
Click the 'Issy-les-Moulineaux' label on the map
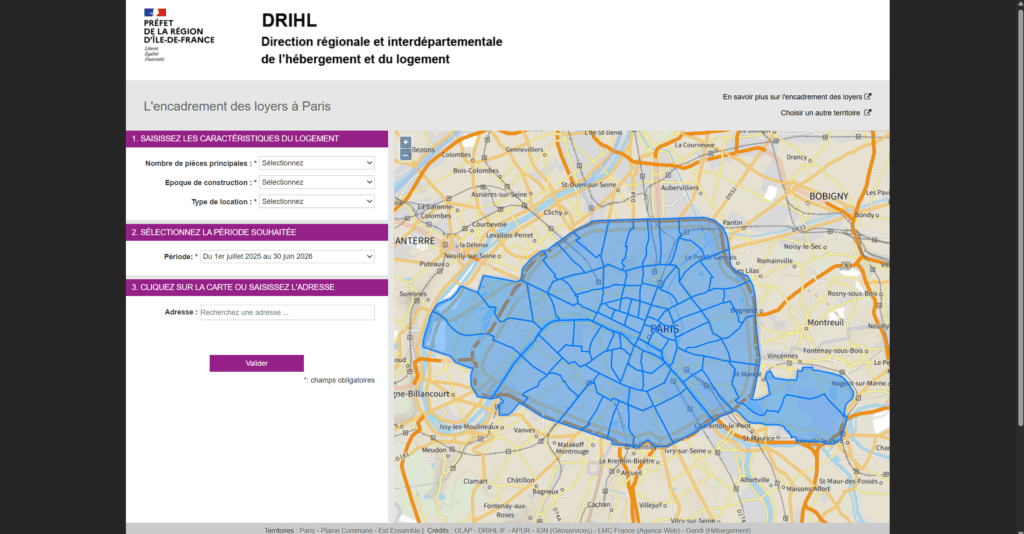click(x=469, y=426)
